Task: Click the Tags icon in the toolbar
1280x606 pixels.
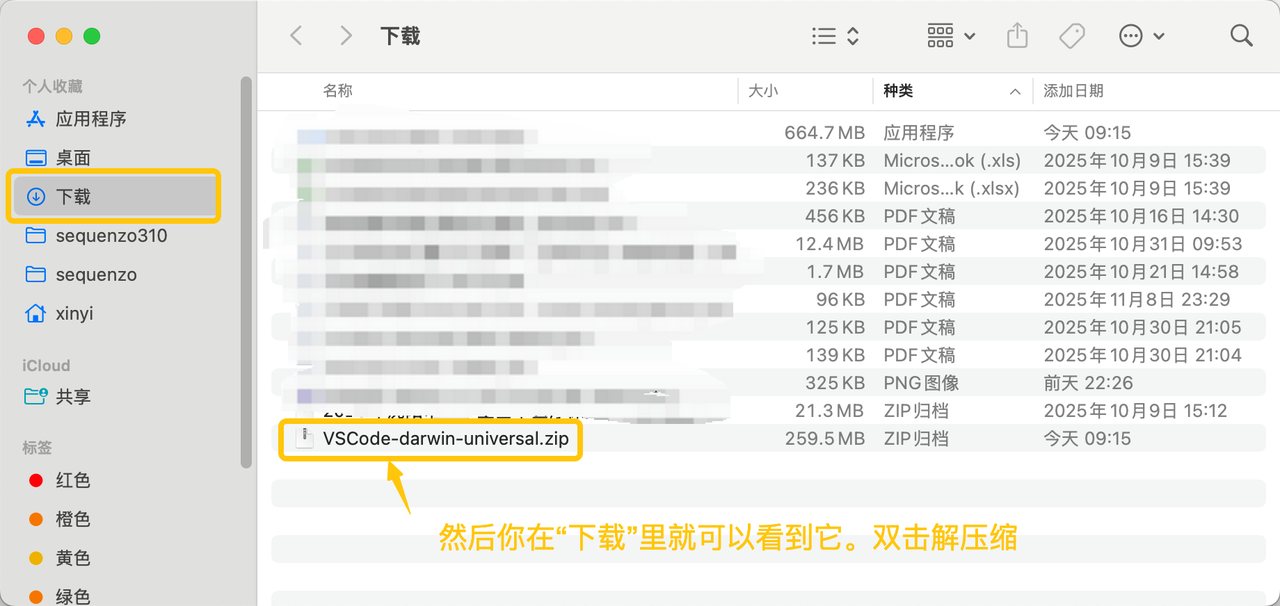Action: pyautogui.click(x=1071, y=35)
